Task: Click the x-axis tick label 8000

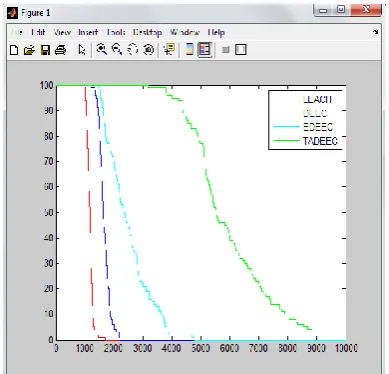Action: [x=288, y=348]
